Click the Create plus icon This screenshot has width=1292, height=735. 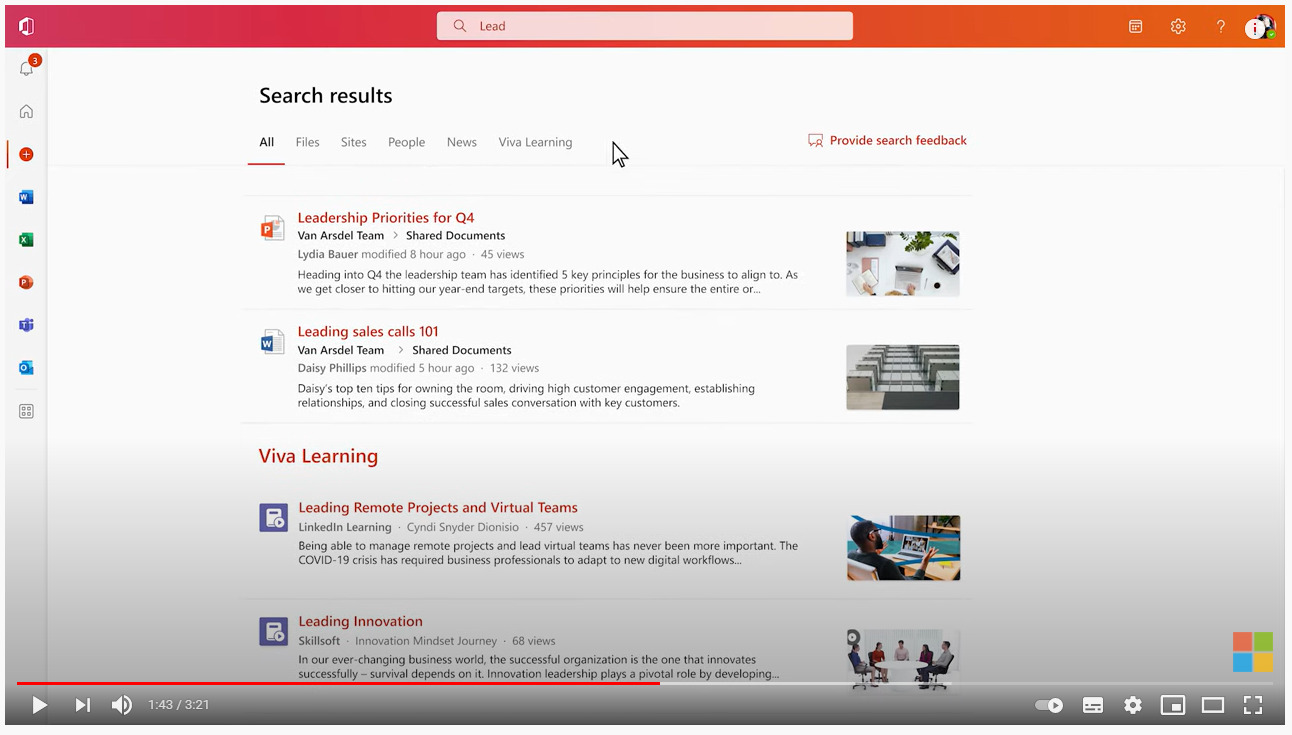coord(27,154)
